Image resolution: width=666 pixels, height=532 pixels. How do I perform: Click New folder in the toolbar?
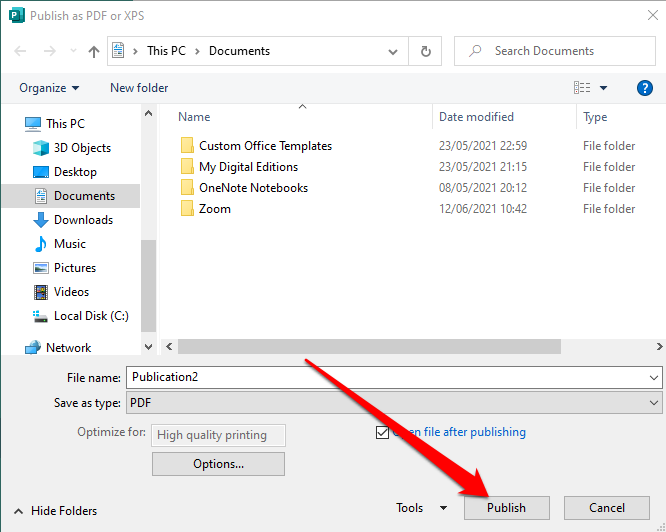139,88
